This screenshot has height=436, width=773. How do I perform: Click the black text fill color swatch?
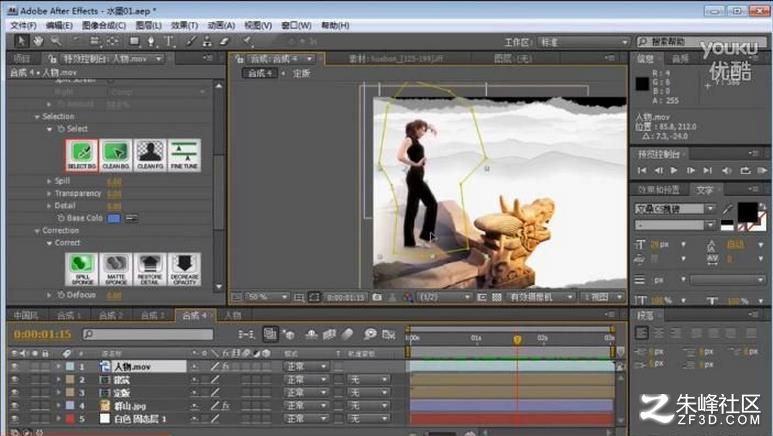coord(747,212)
